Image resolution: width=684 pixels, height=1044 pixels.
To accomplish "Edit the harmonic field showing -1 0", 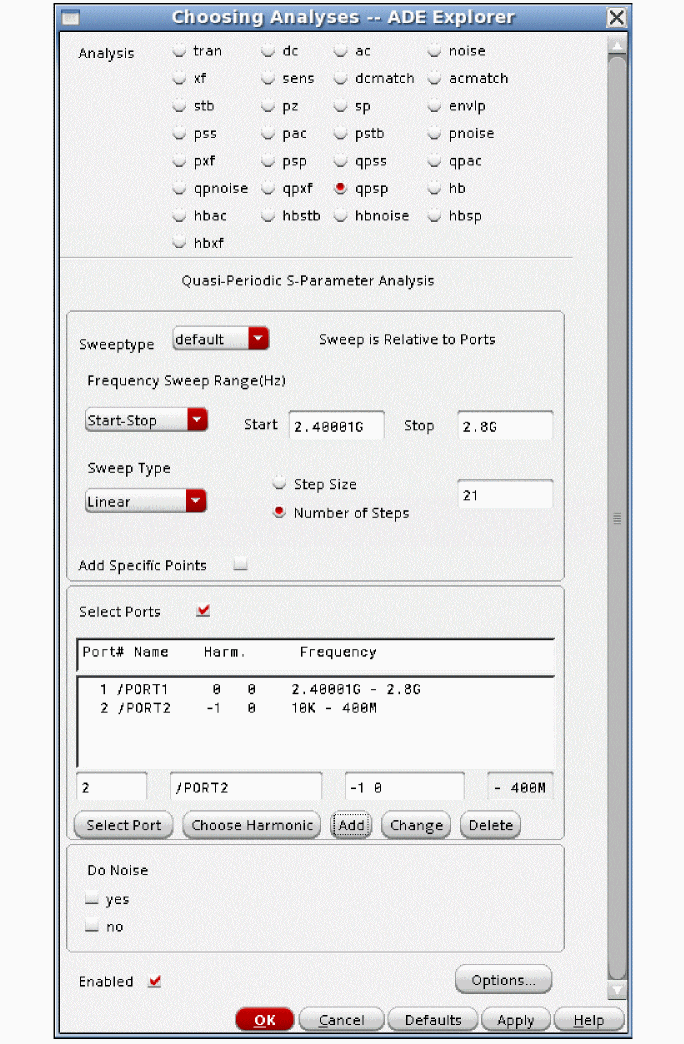I will (x=404, y=787).
